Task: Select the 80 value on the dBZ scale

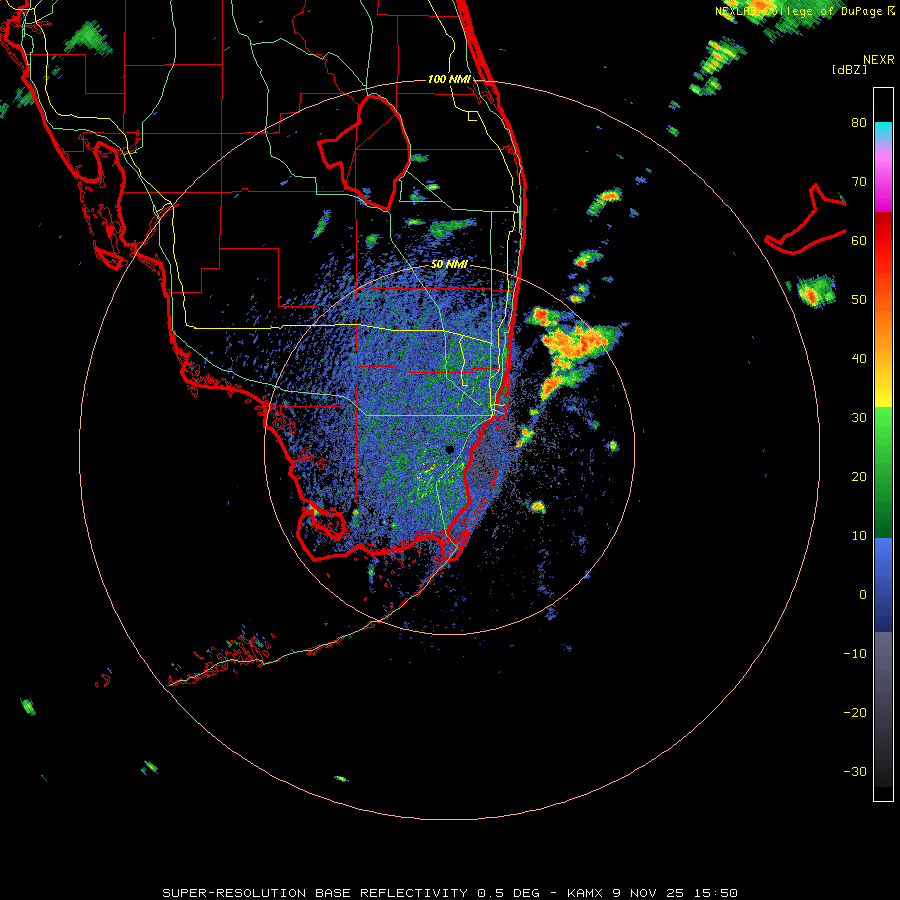Action: [859, 122]
